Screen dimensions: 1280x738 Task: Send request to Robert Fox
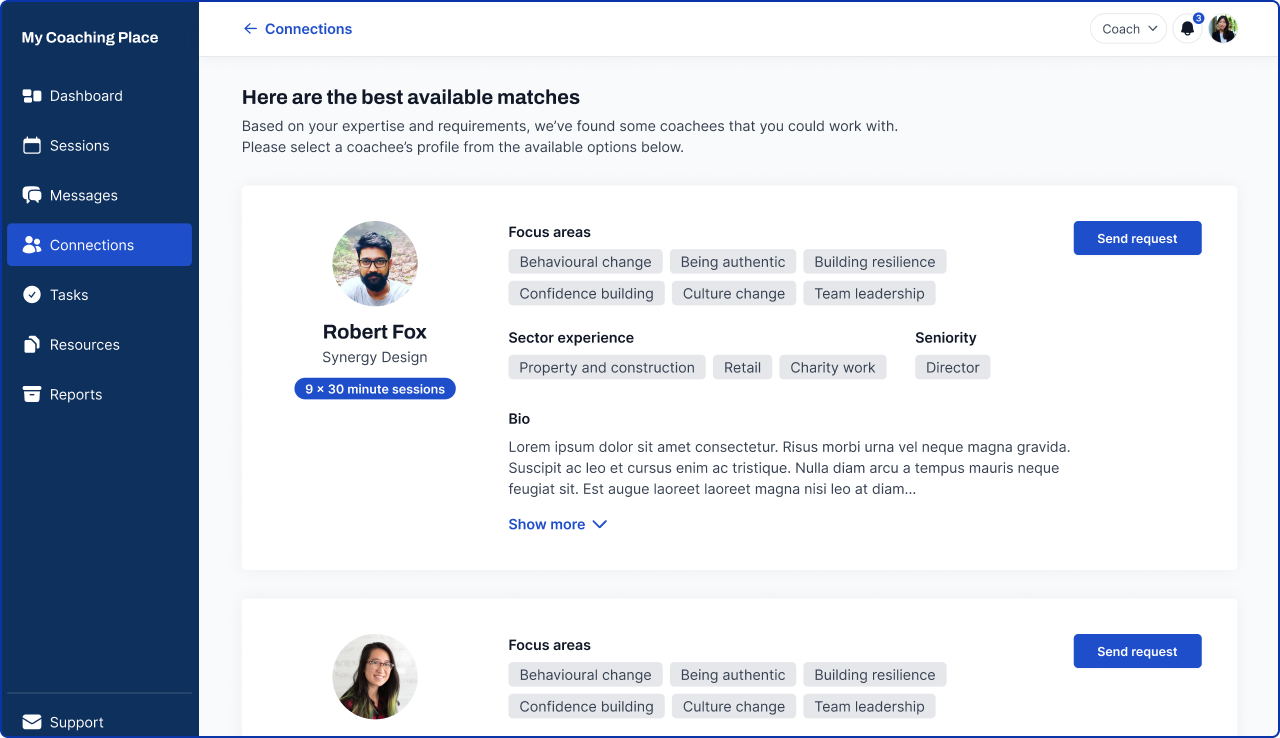(1137, 238)
